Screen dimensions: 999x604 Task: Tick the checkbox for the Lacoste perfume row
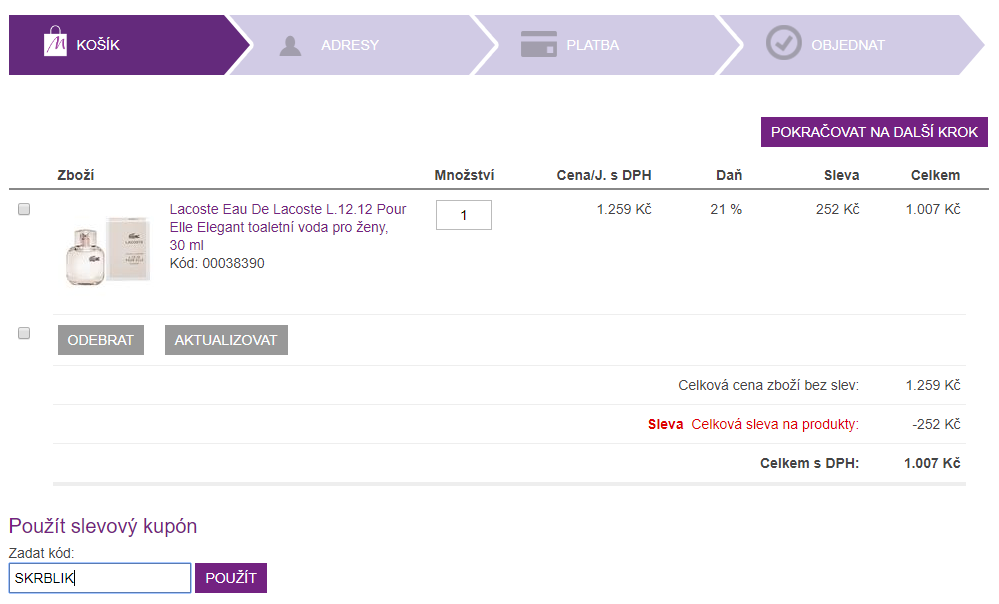tap(24, 209)
